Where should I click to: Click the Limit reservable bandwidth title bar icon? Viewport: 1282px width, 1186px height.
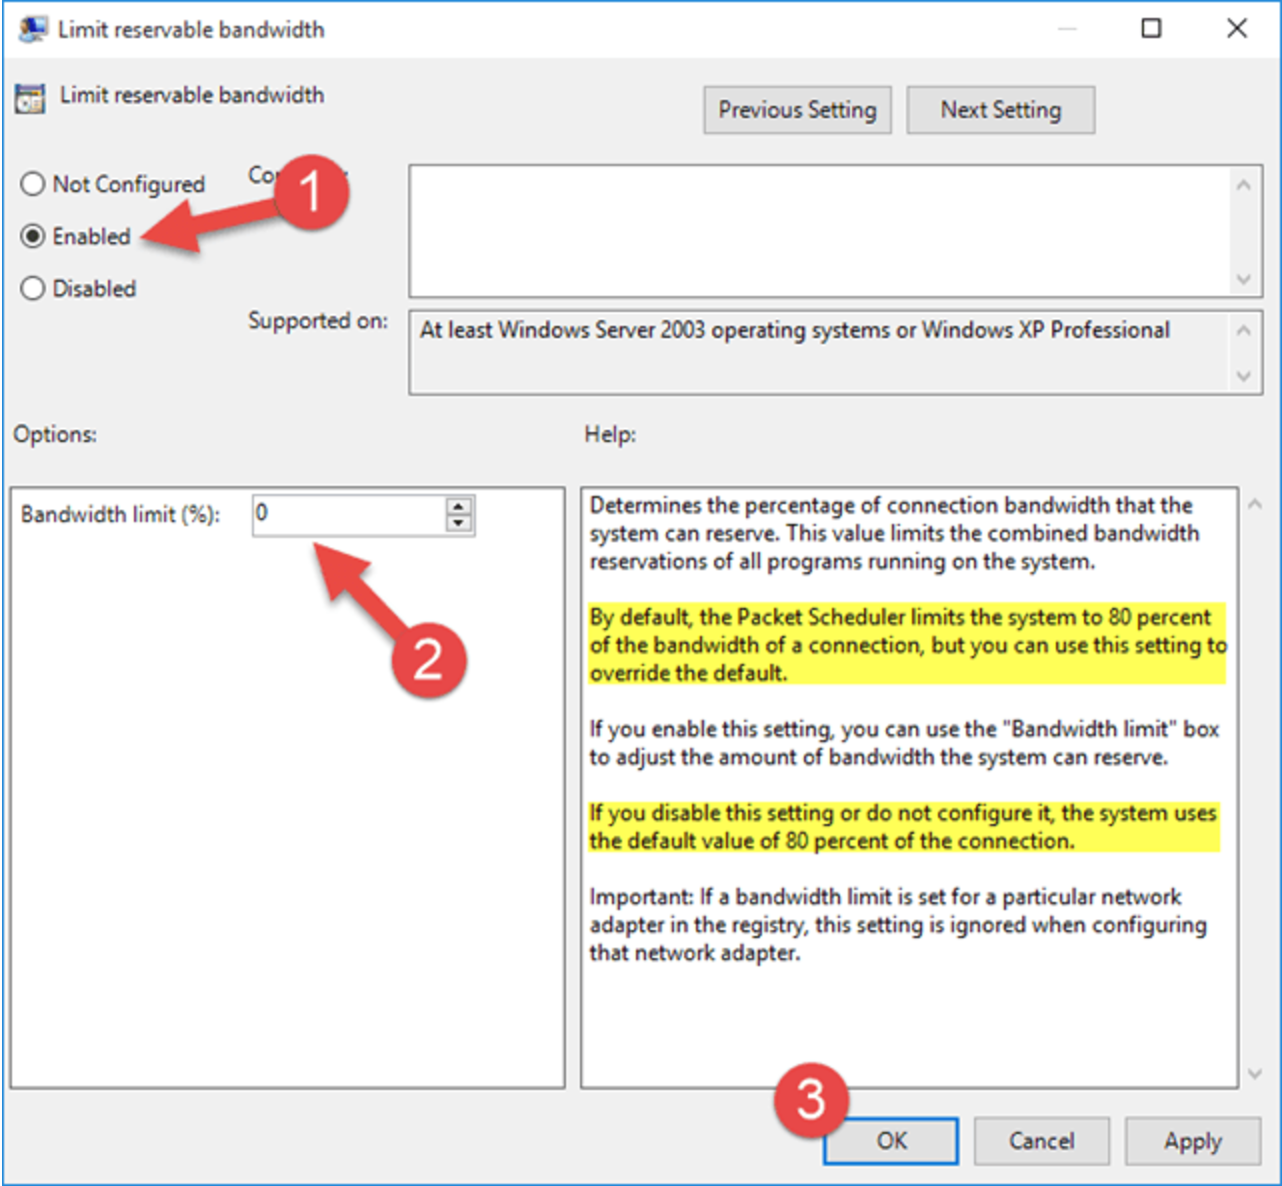click(x=30, y=28)
